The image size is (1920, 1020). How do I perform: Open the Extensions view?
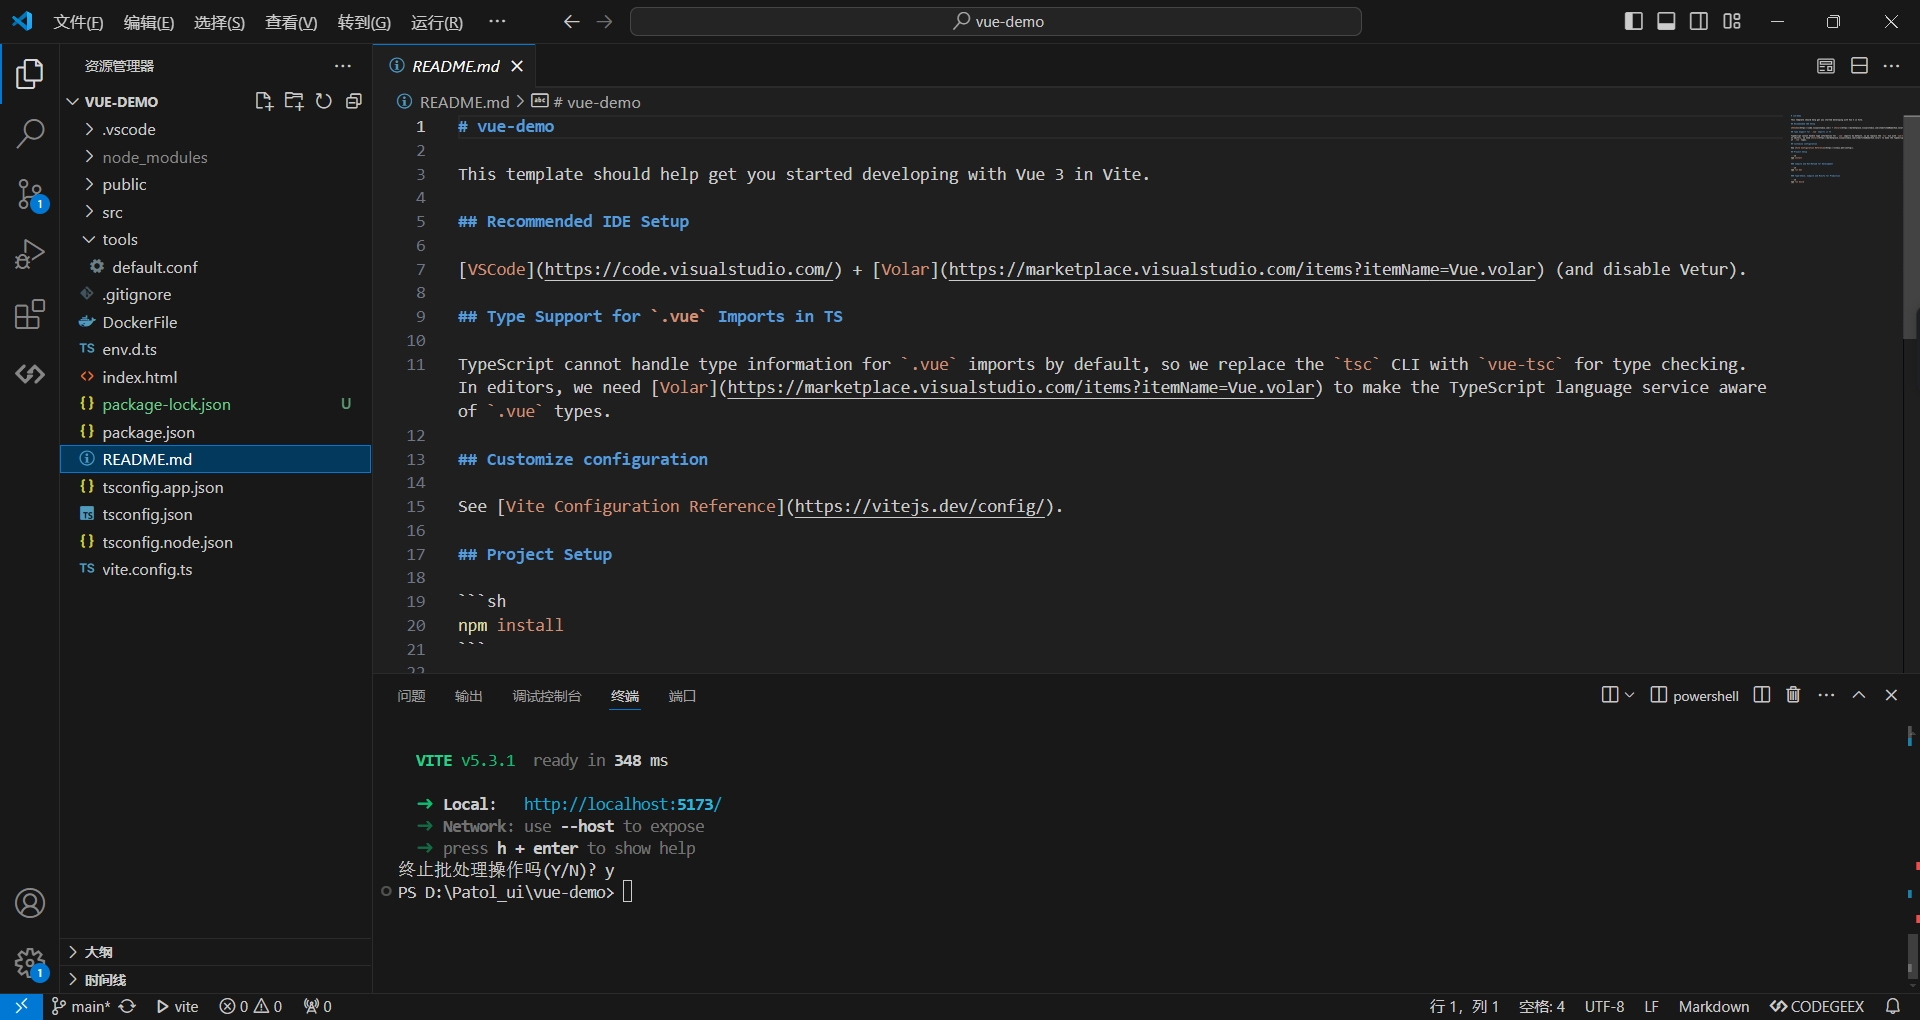pos(30,314)
